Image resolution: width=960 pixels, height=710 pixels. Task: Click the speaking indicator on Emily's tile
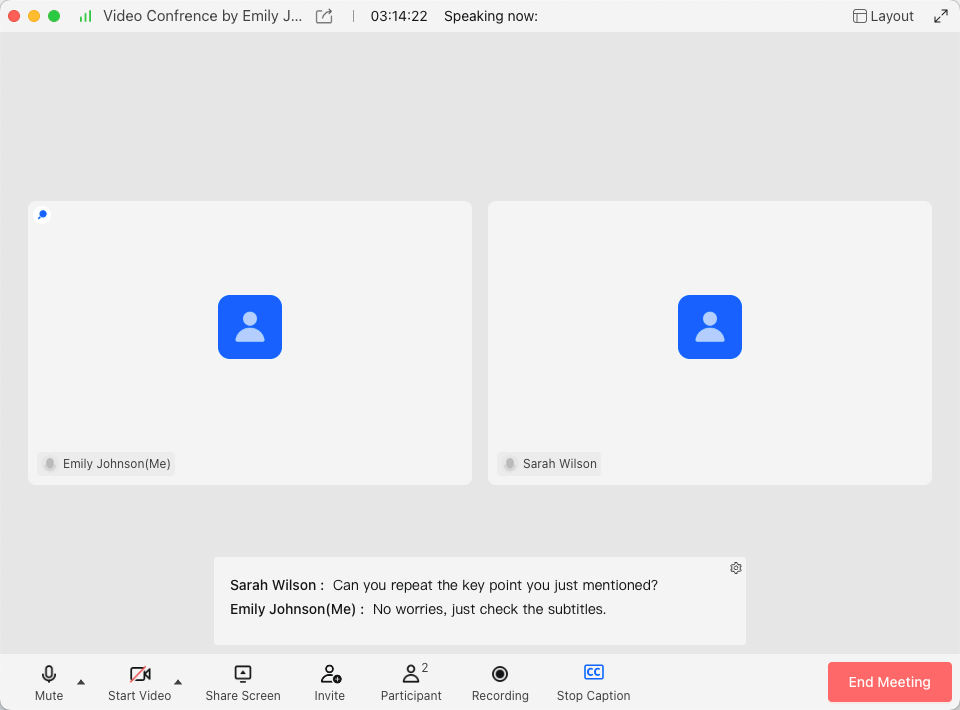pyautogui.click(x=42, y=214)
